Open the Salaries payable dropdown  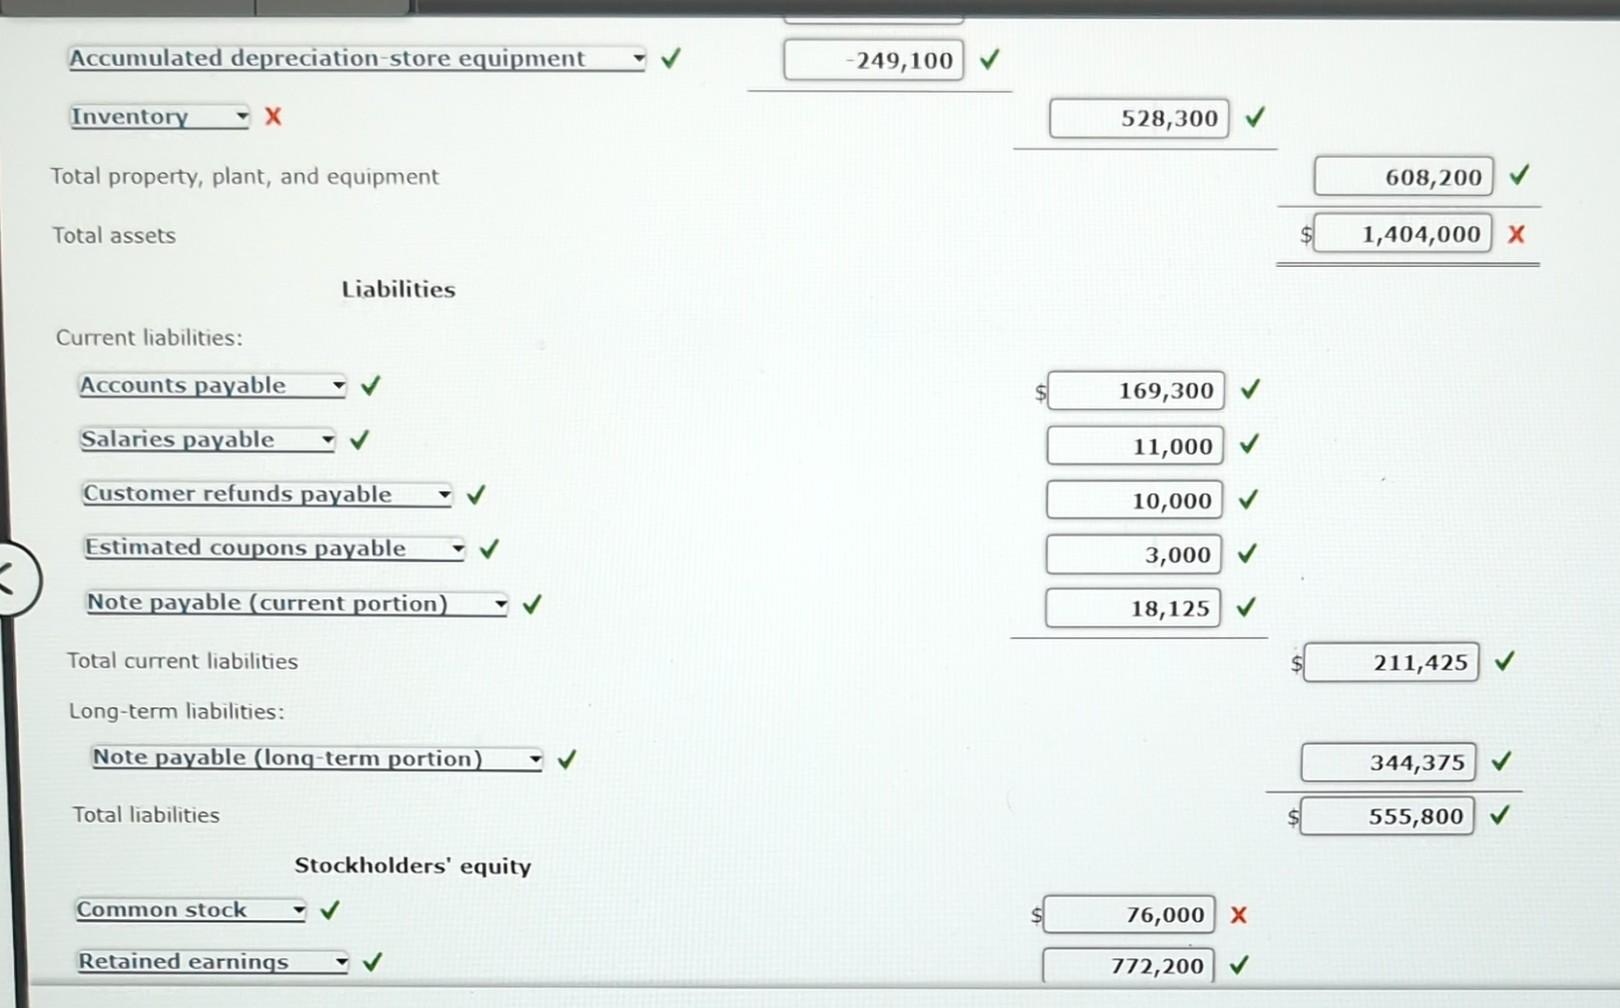326,440
